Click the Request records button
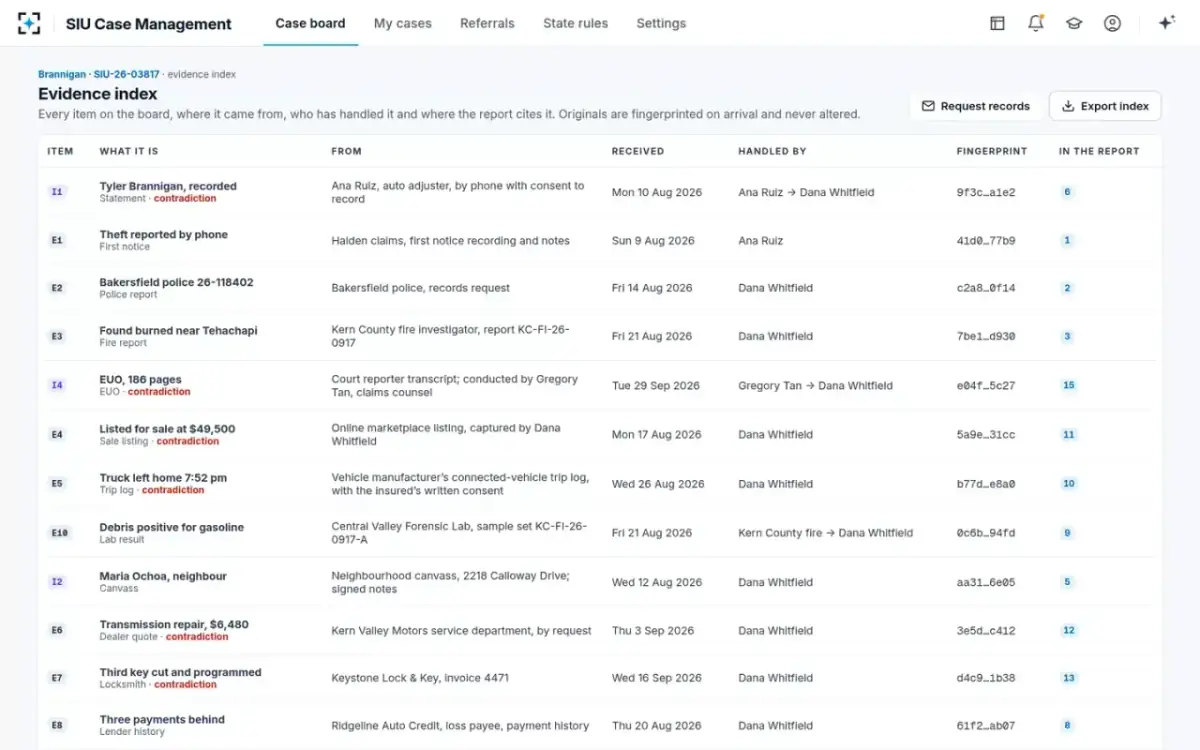The image size is (1200, 750). click(x=975, y=106)
